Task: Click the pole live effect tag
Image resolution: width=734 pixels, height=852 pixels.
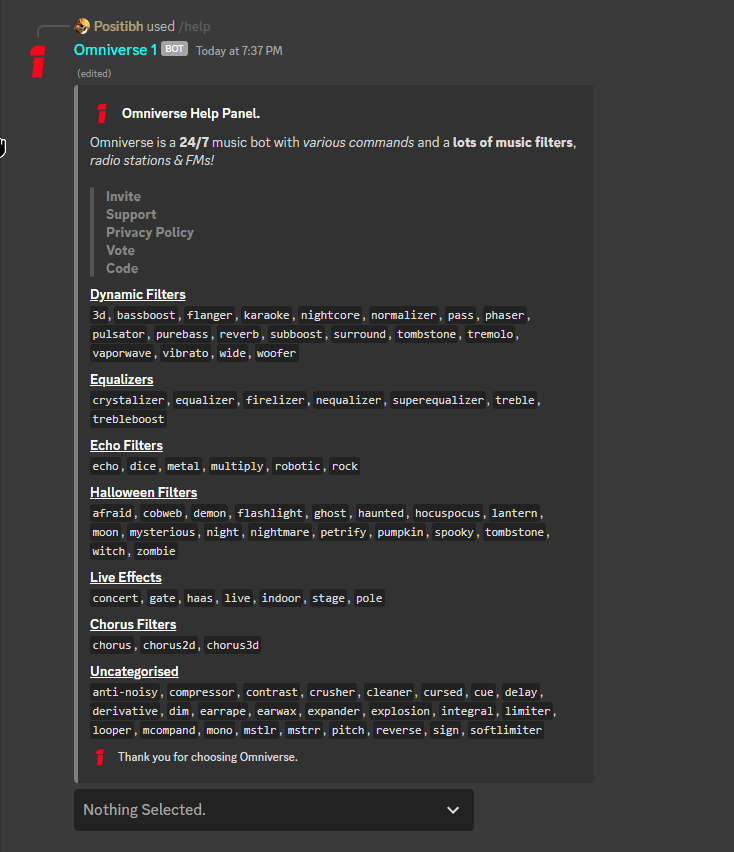Action: 369,598
